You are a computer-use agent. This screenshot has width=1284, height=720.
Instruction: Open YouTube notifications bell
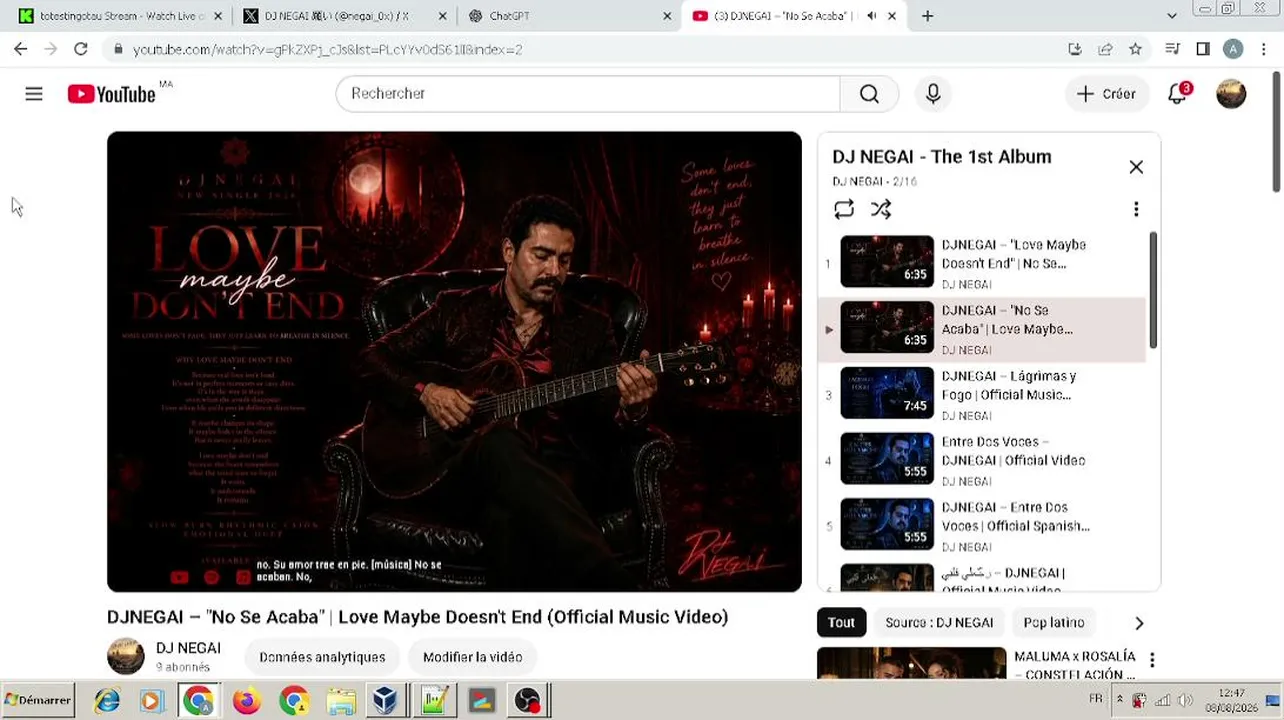tap(1178, 94)
